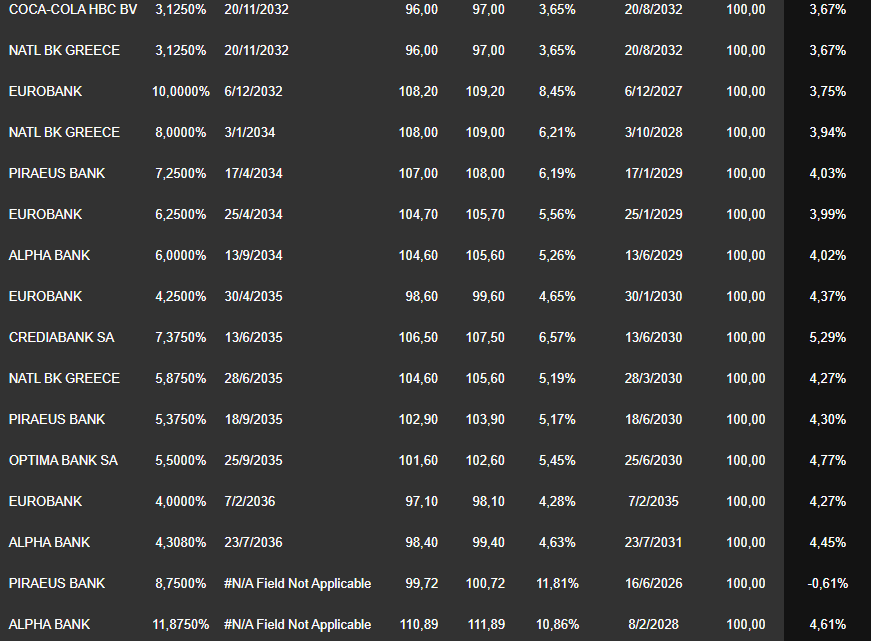Click the call date 16/6/2026
Screen dimensions: 871x641
[653, 583]
